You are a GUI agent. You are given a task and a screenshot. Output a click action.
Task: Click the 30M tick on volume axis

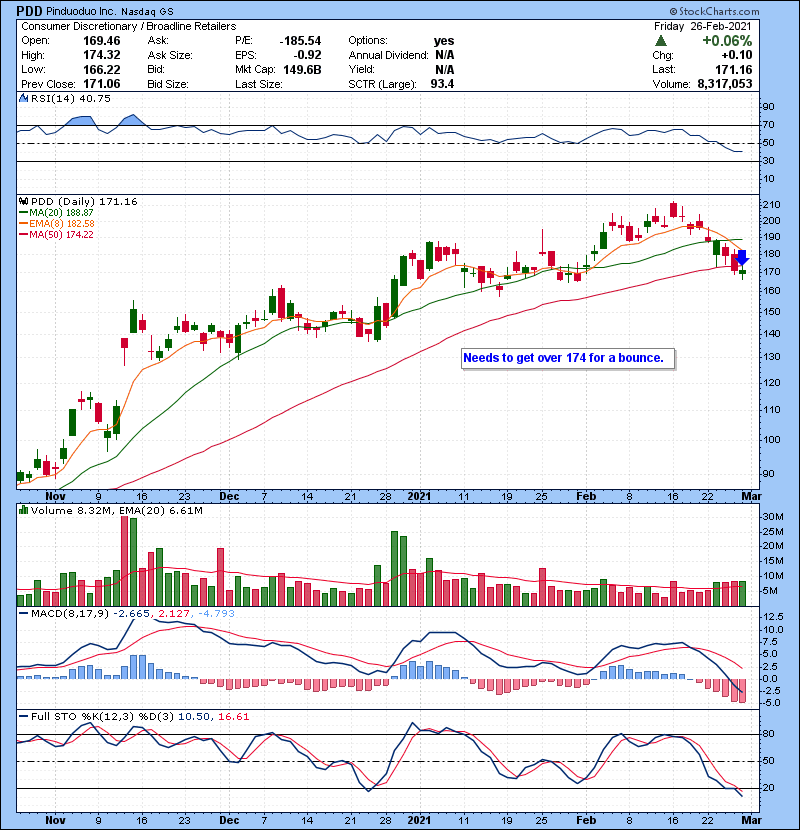pyautogui.click(x=773, y=517)
